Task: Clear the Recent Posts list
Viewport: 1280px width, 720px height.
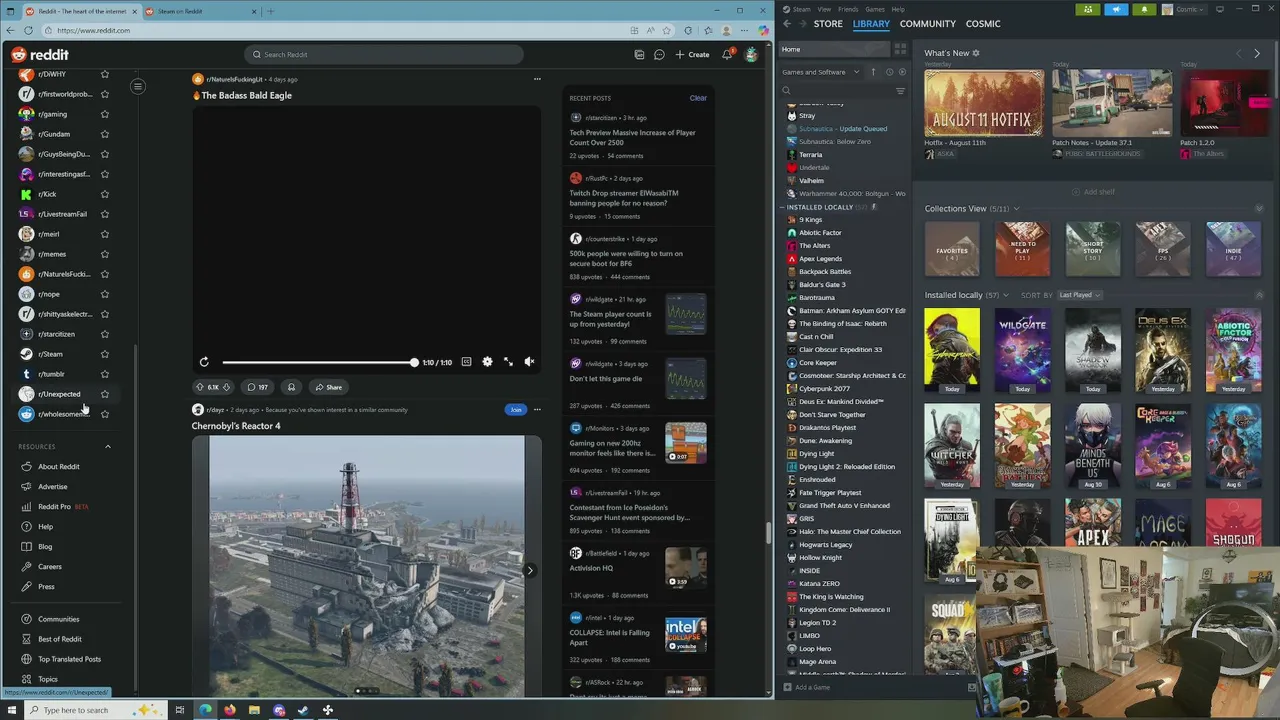Action: coord(698,98)
